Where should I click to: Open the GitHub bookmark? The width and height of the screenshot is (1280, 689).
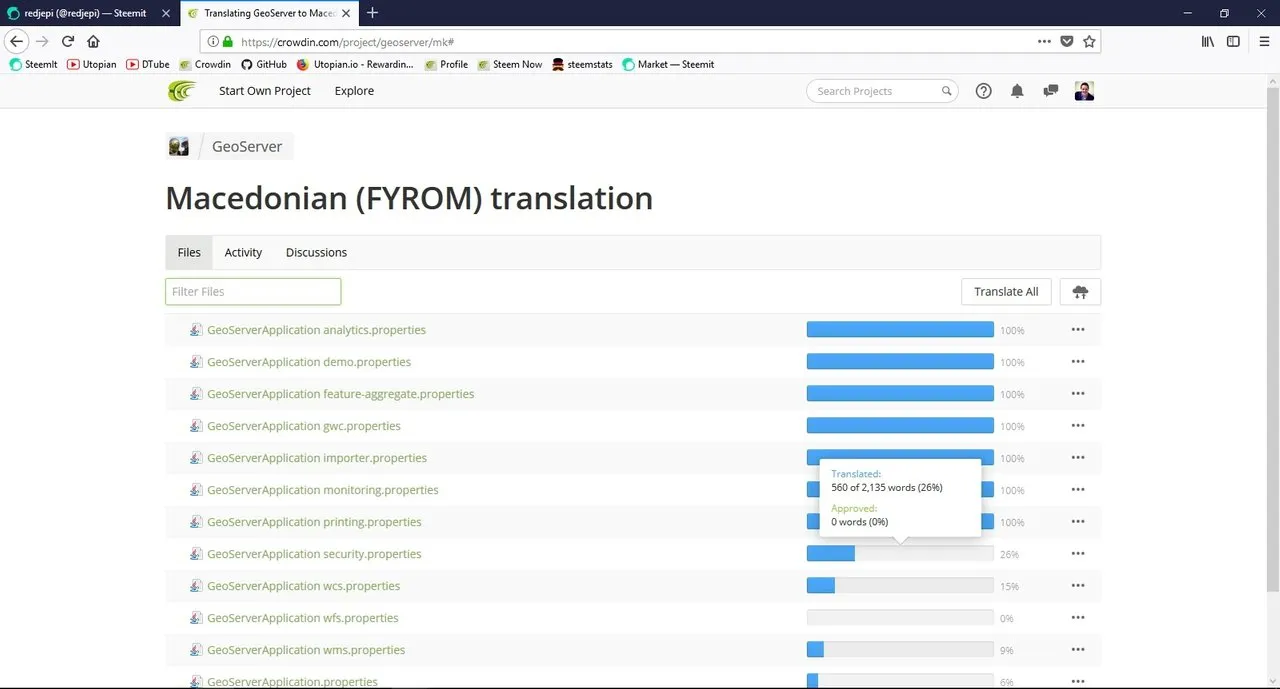pyautogui.click(x=264, y=64)
